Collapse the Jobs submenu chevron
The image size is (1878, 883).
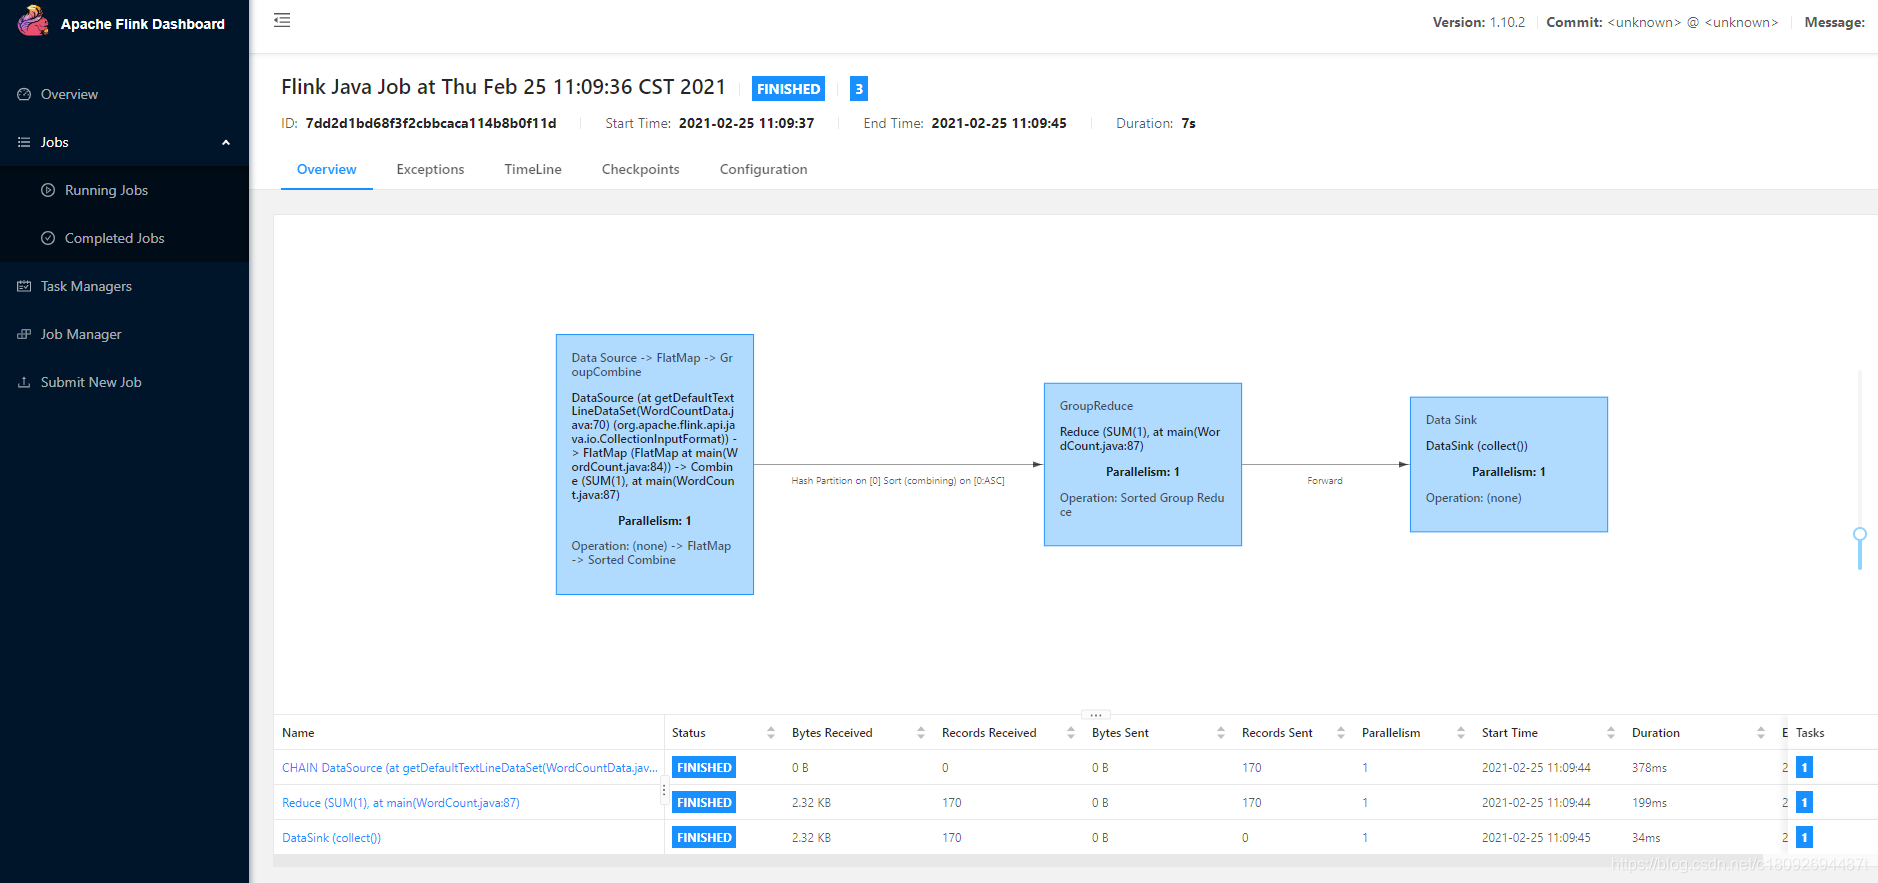coord(226,143)
